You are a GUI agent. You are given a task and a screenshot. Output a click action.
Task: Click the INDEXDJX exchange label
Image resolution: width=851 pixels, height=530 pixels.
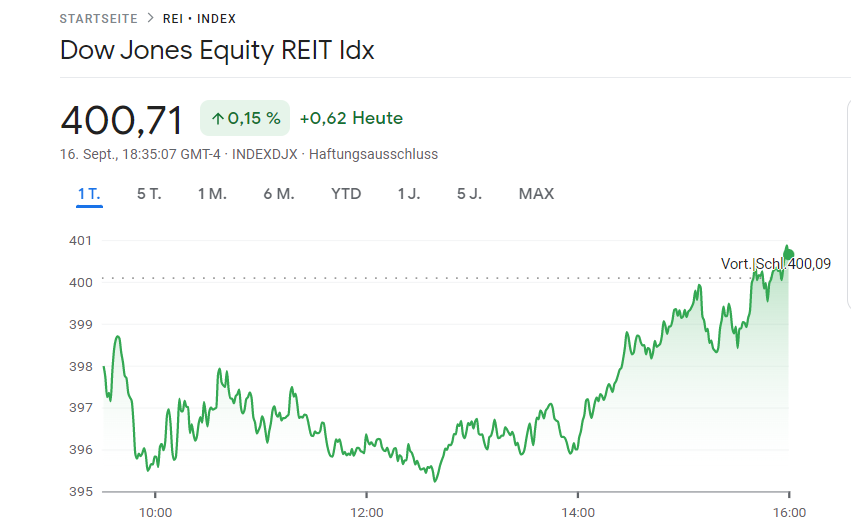coord(265,155)
